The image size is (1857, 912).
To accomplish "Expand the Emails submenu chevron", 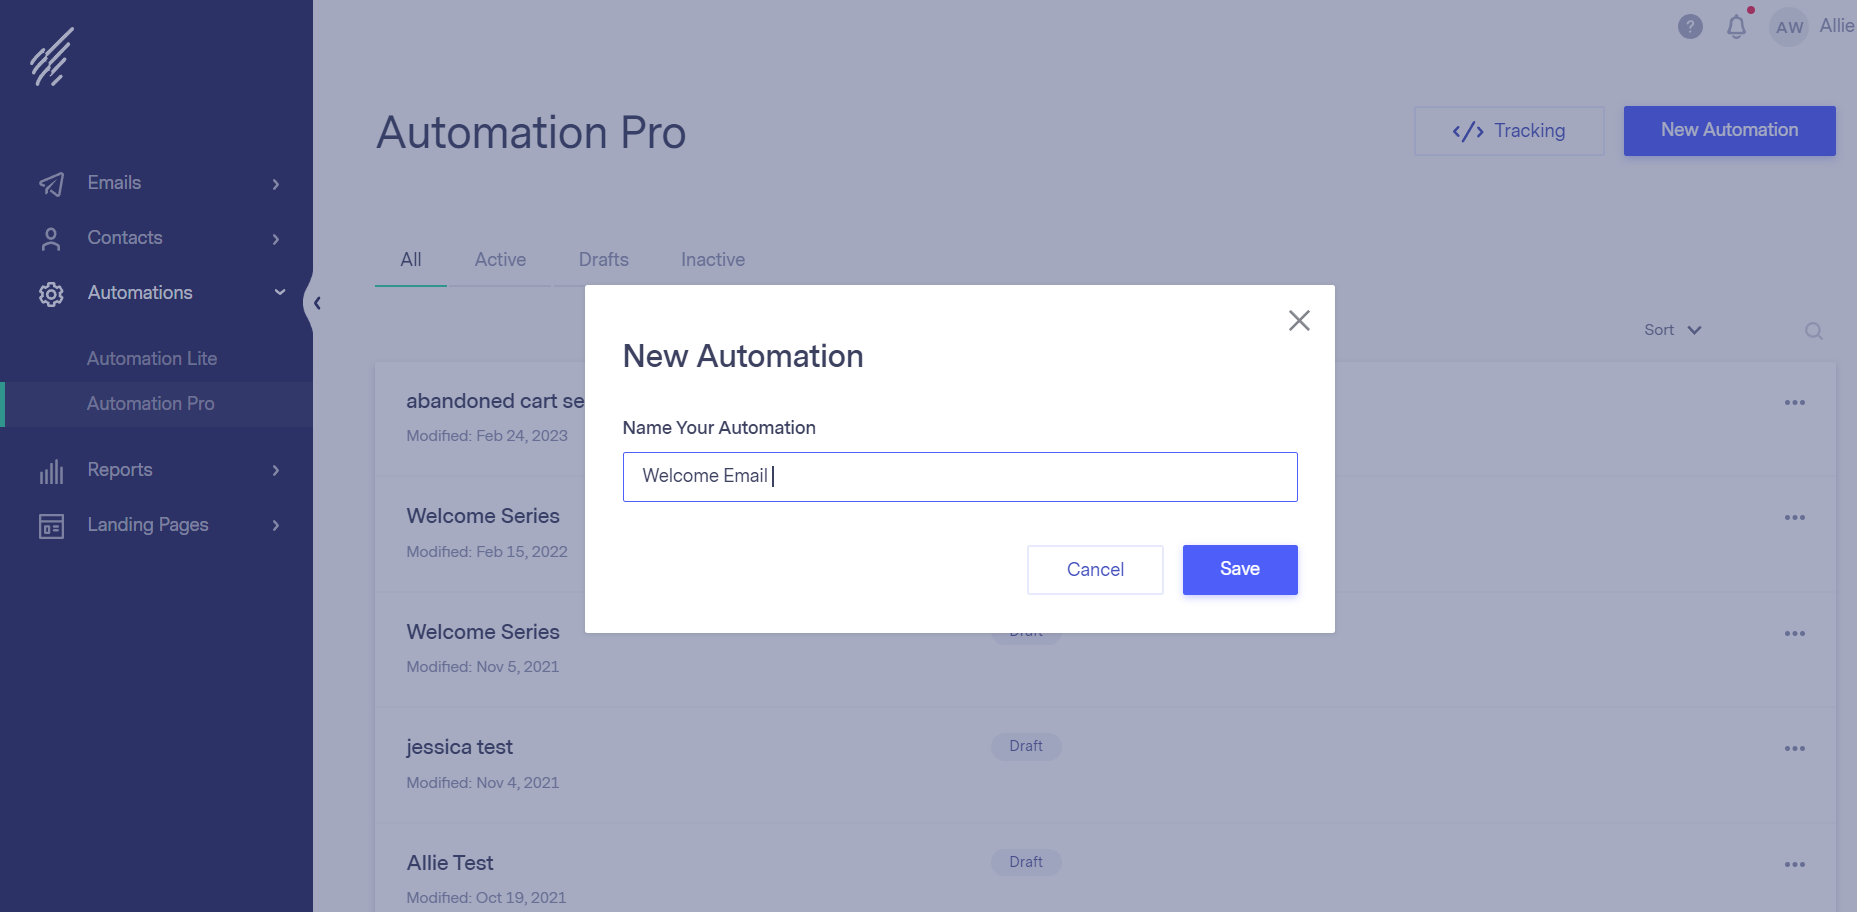I will click(x=276, y=184).
